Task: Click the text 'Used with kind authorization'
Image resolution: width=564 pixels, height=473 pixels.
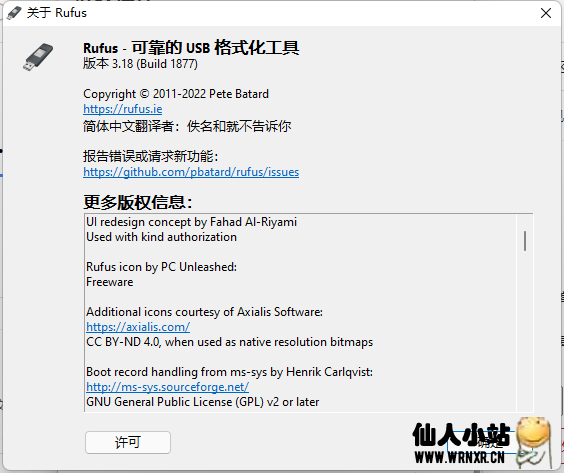Action: pos(162,237)
